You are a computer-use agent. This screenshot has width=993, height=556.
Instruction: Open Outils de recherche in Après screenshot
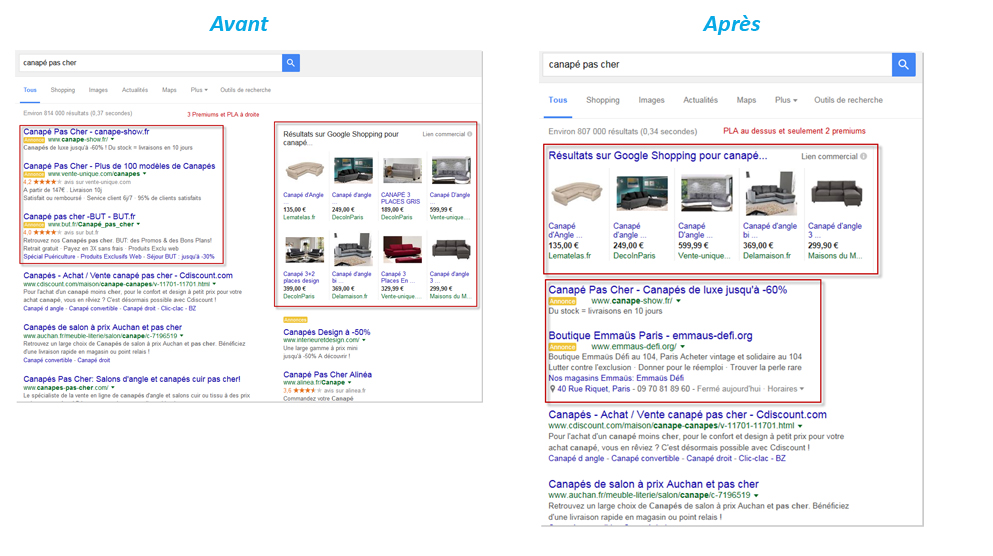tap(848, 100)
